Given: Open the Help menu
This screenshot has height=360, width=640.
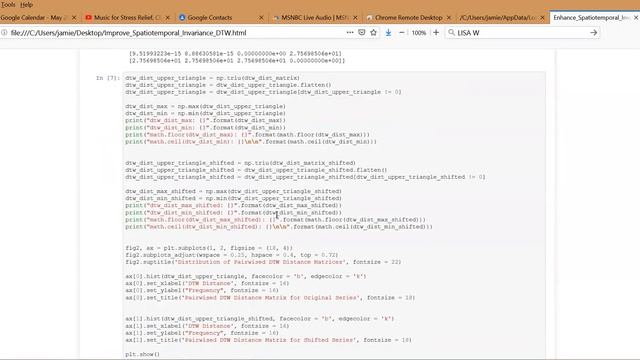Looking at the screenshot, I should (x=27, y=4).
